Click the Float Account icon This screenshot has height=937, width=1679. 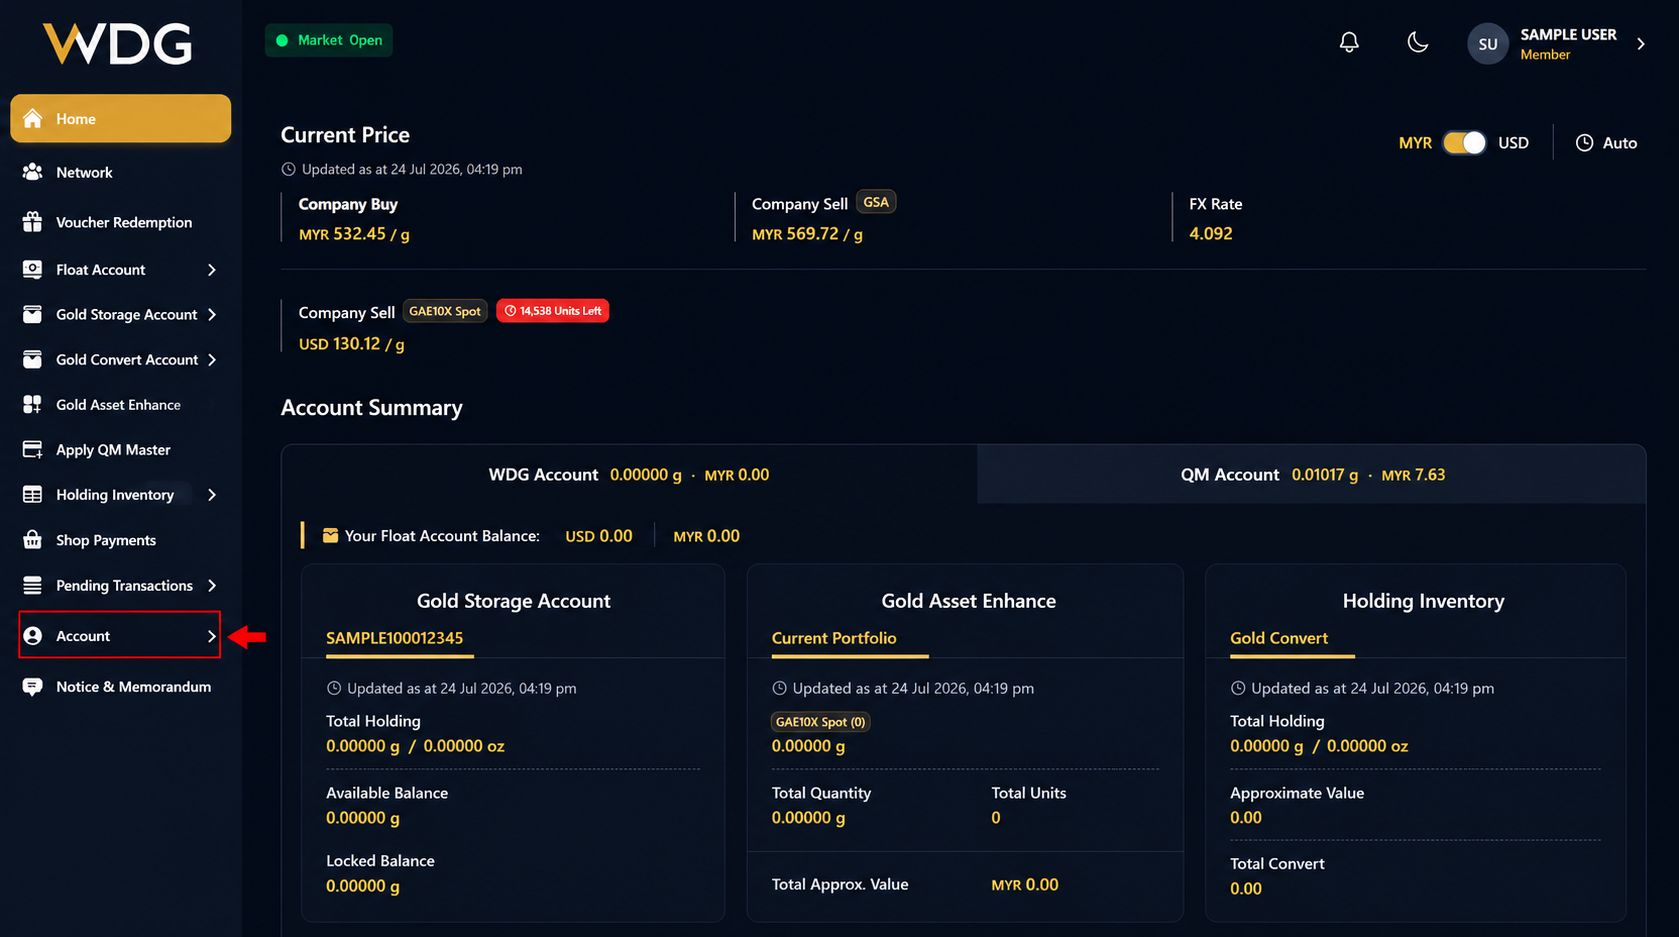pyautogui.click(x=33, y=269)
